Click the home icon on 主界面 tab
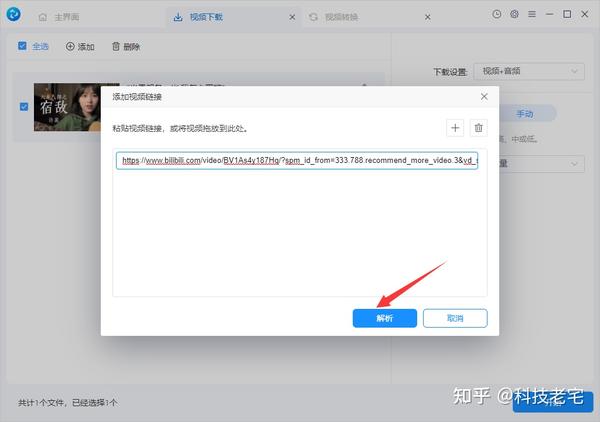Viewport: 600px width, 422px height. 43,17
